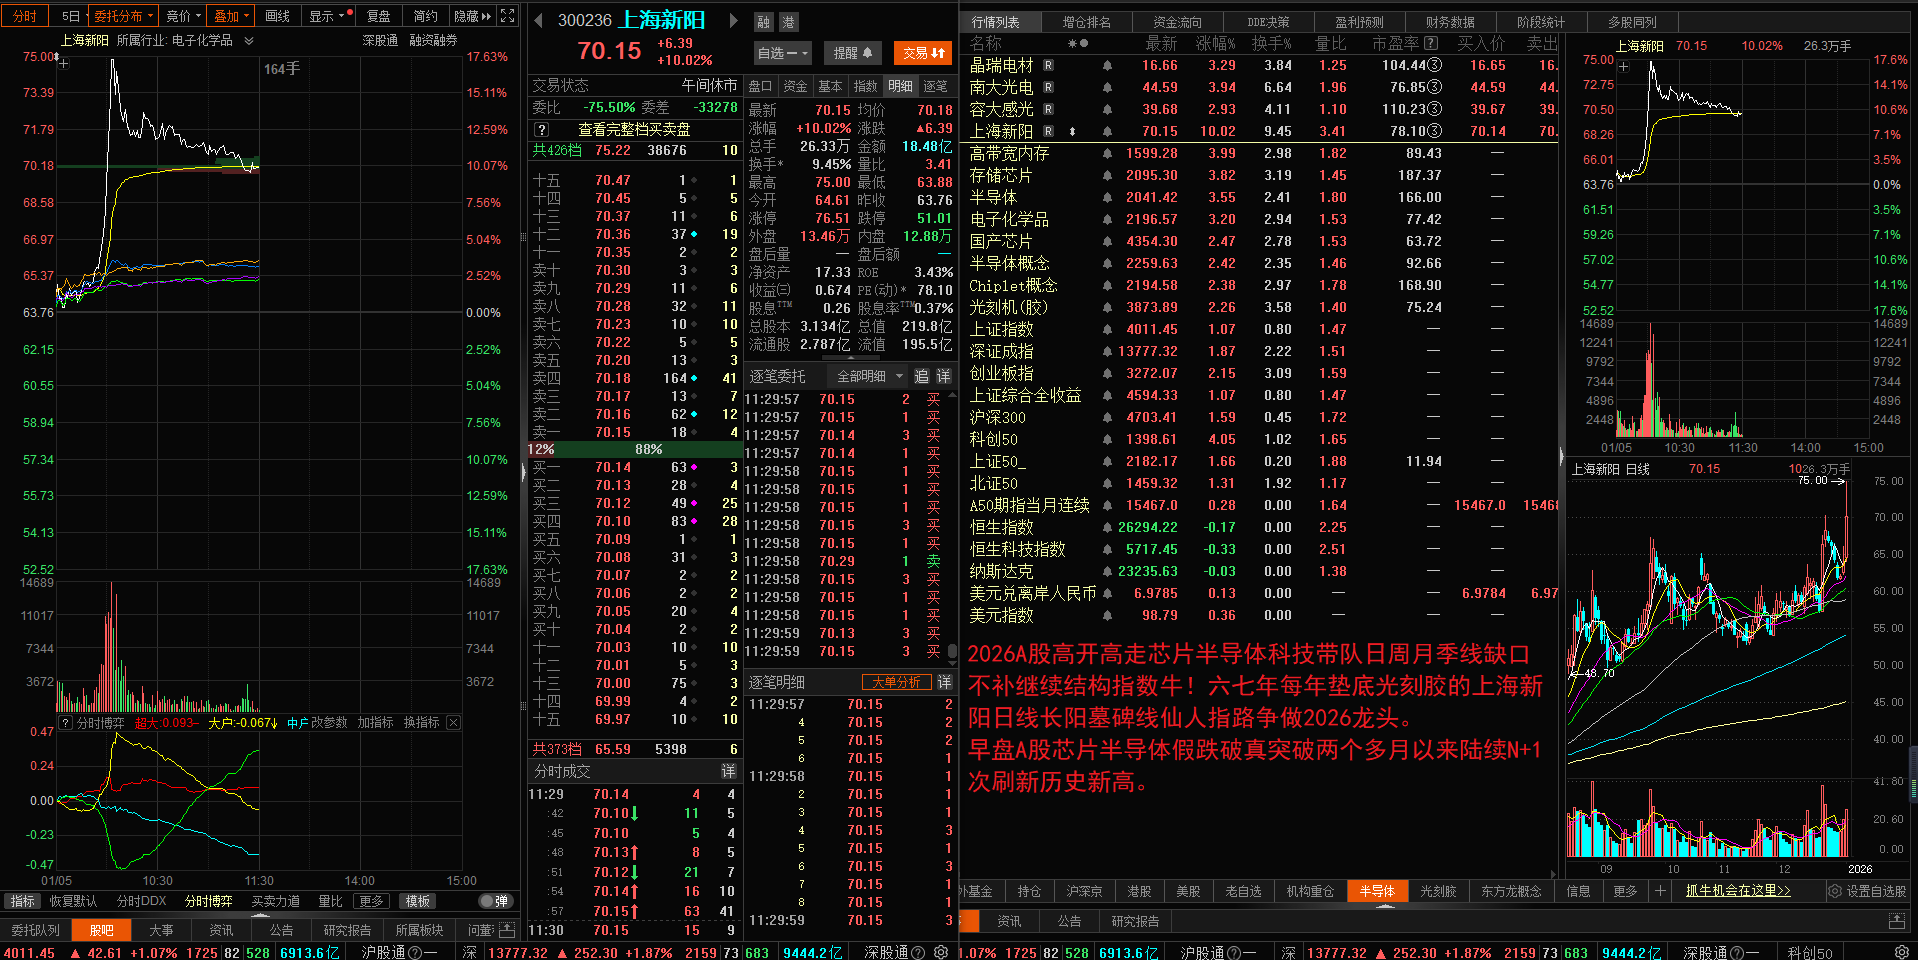Close the 分时博弈 indicator panel
Image resolution: width=1918 pixels, height=960 pixels.
tap(453, 722)
